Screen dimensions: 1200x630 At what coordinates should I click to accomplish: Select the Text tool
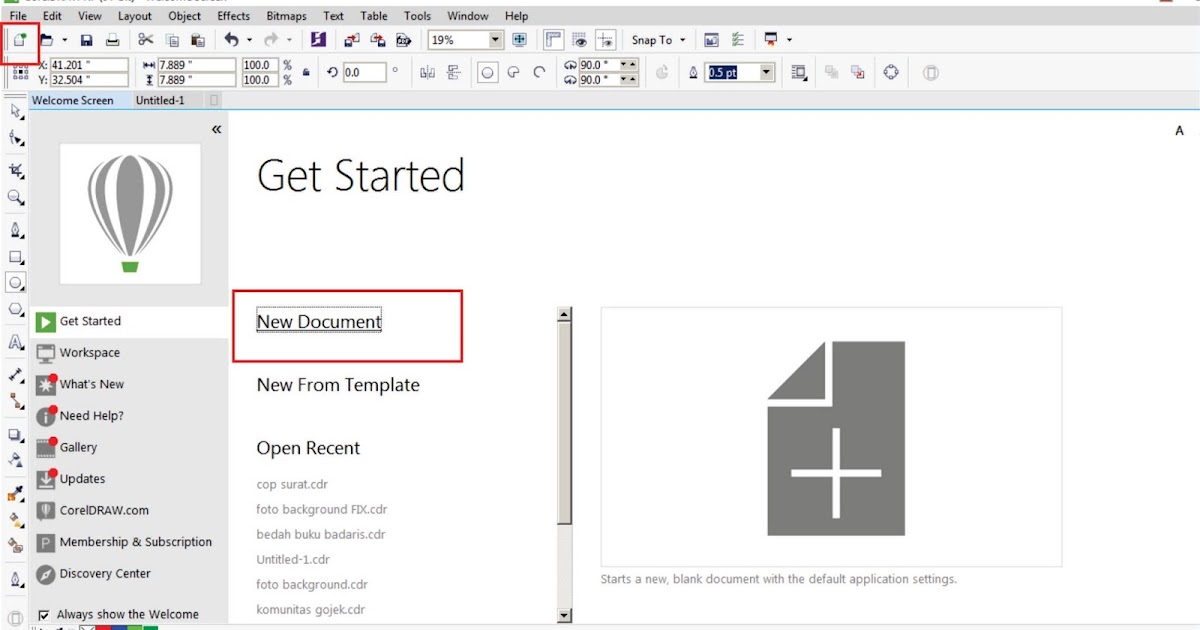pos(15,339)
